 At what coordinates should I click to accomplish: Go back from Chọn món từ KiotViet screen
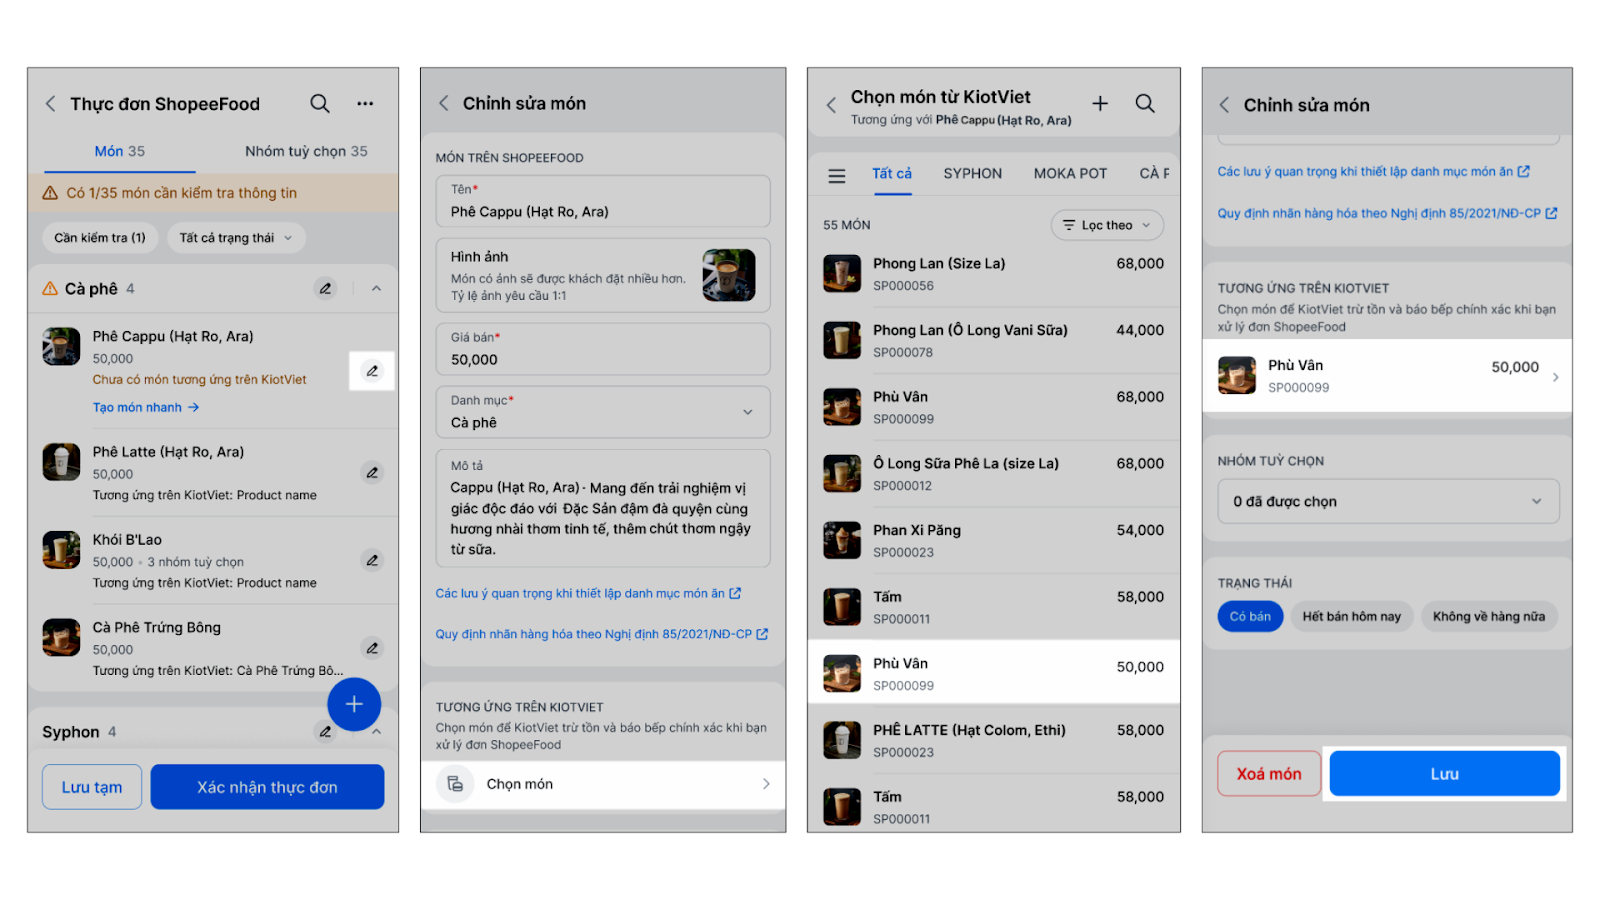[x=831, y=105]
